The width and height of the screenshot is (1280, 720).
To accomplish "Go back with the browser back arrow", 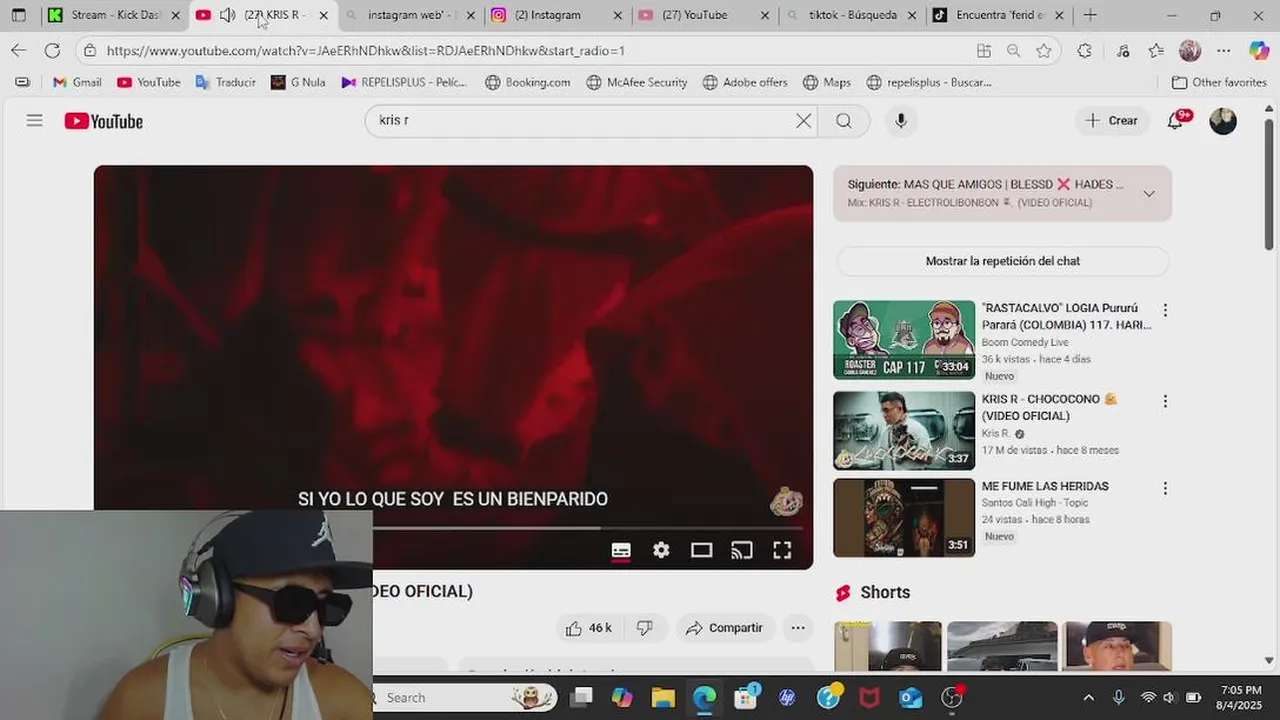I will point(18,50).
